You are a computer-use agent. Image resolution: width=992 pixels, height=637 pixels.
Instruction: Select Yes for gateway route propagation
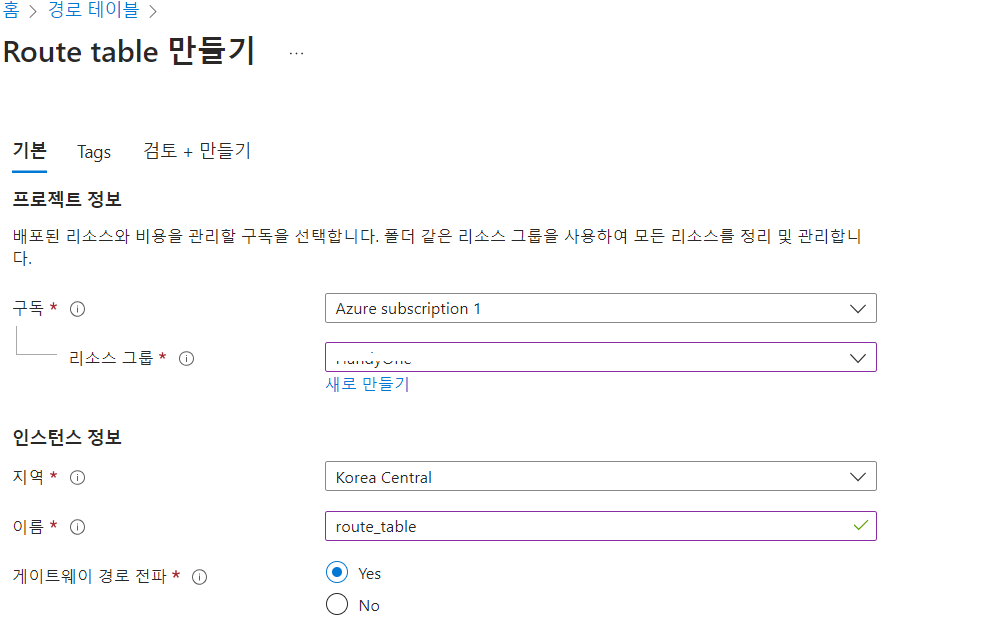pos(337,572)
